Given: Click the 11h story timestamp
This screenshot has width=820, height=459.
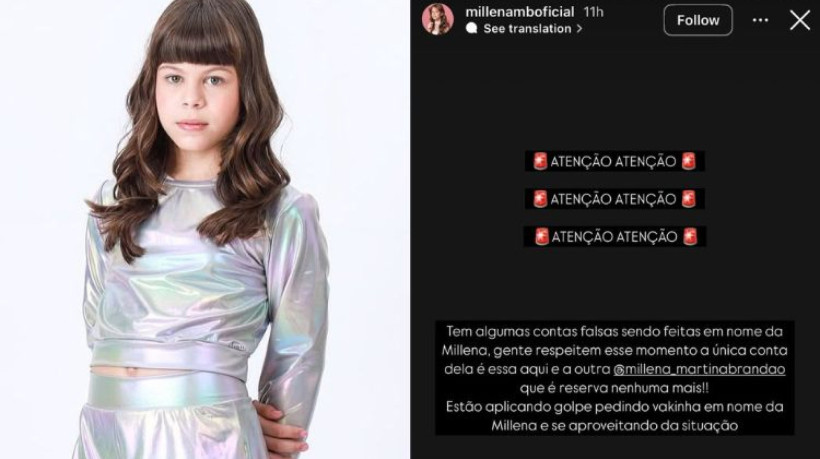Looking at the screenshot, I should [x=594, y=12].
